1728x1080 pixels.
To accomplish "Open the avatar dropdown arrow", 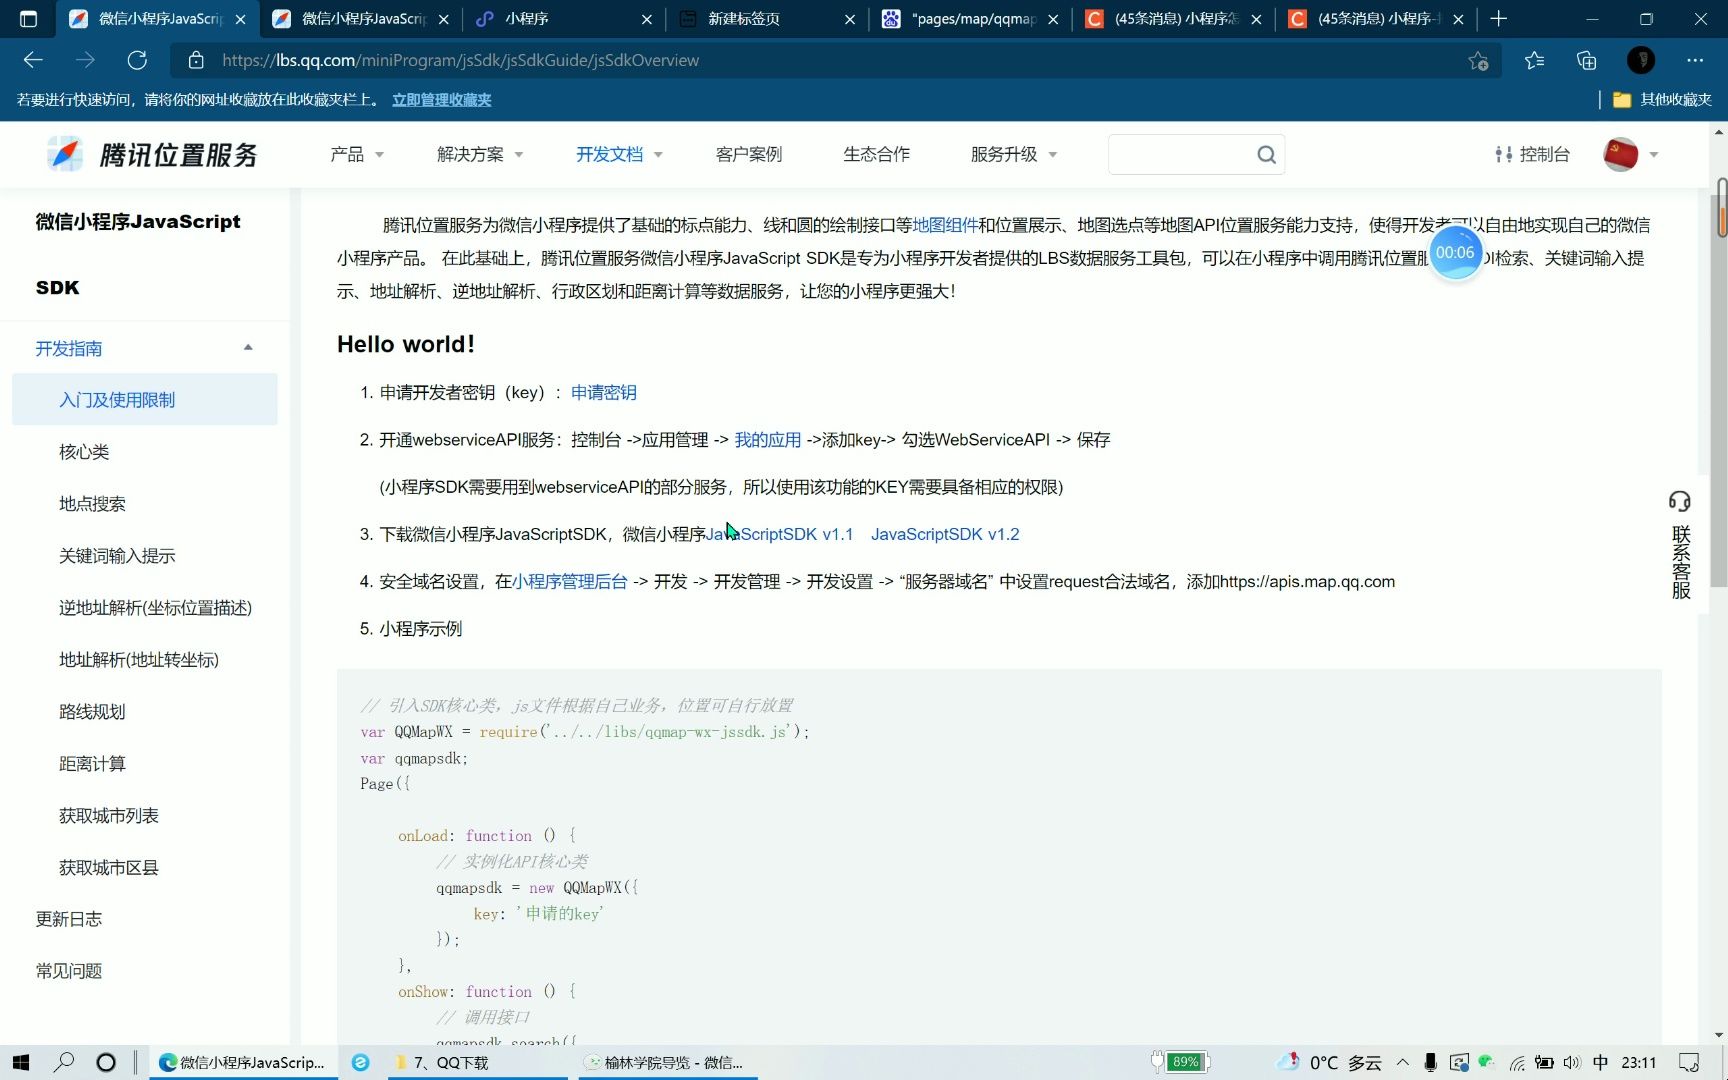I will point(1654,155).
